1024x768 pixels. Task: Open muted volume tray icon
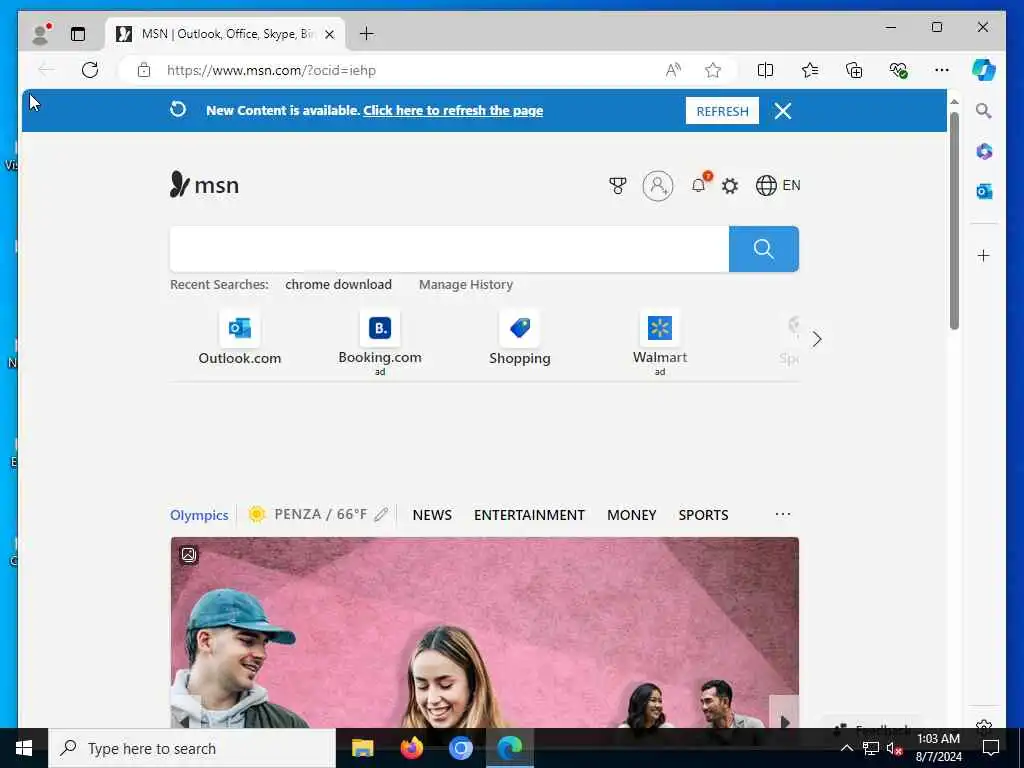895,748
